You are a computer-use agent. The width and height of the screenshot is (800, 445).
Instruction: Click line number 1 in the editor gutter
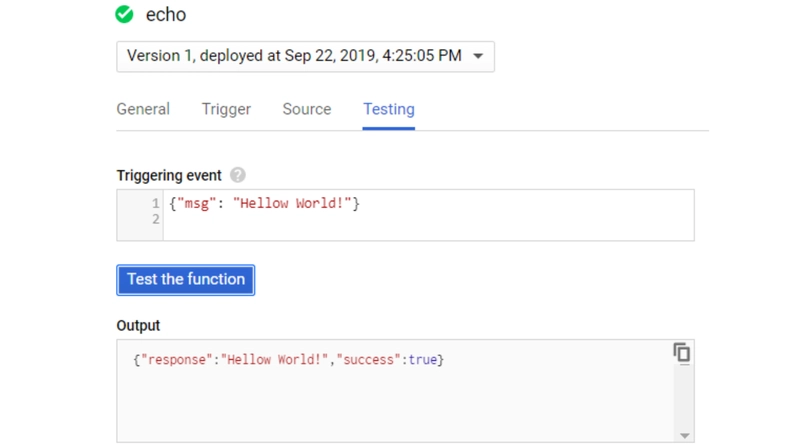(x=156, y=204)
